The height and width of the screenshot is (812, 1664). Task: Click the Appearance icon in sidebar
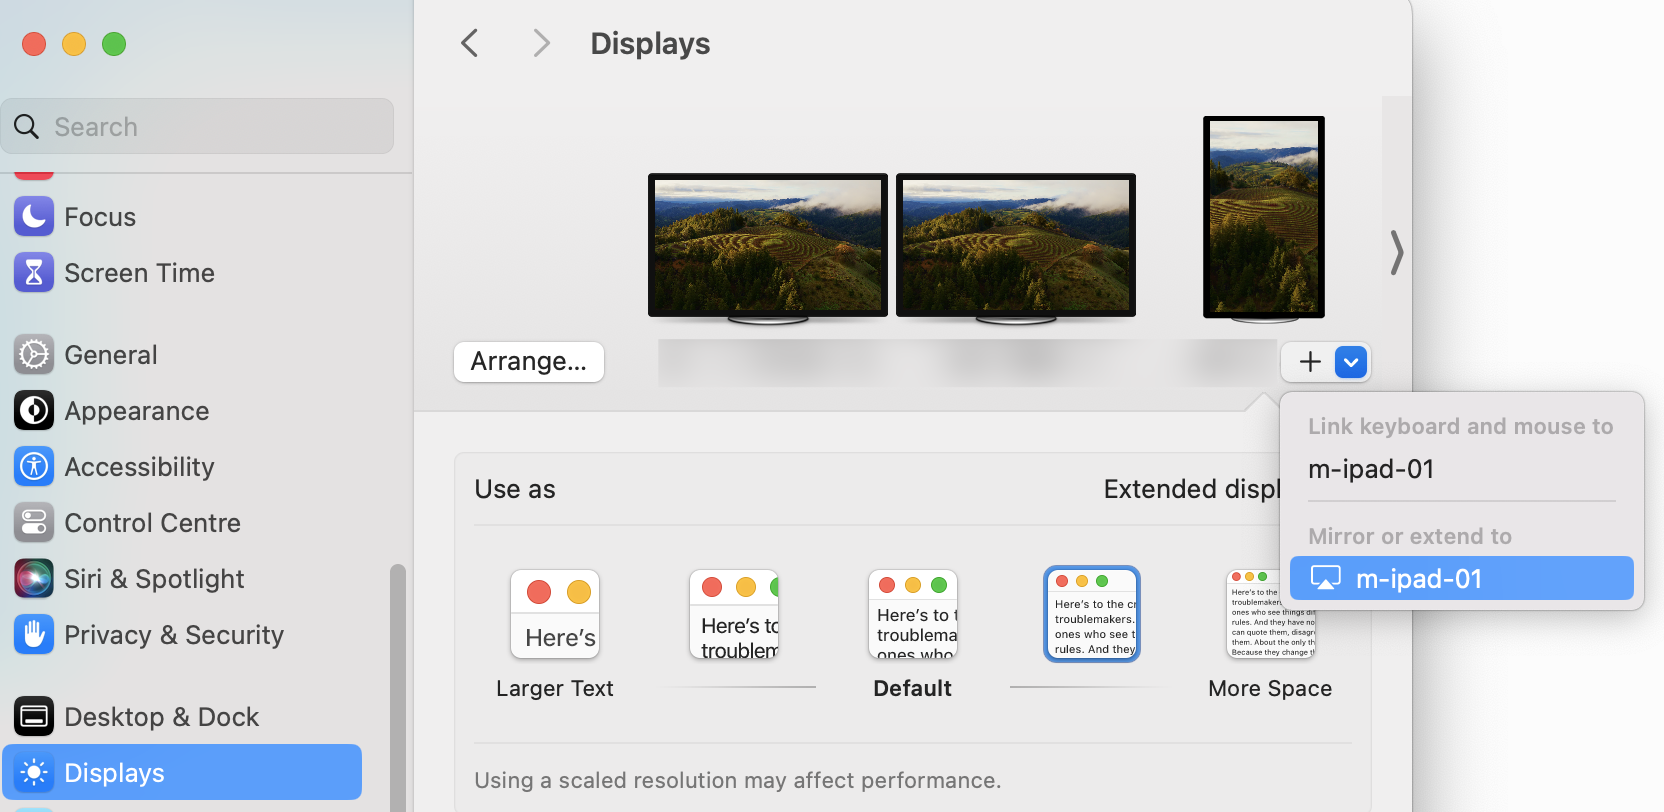point(34,411)
